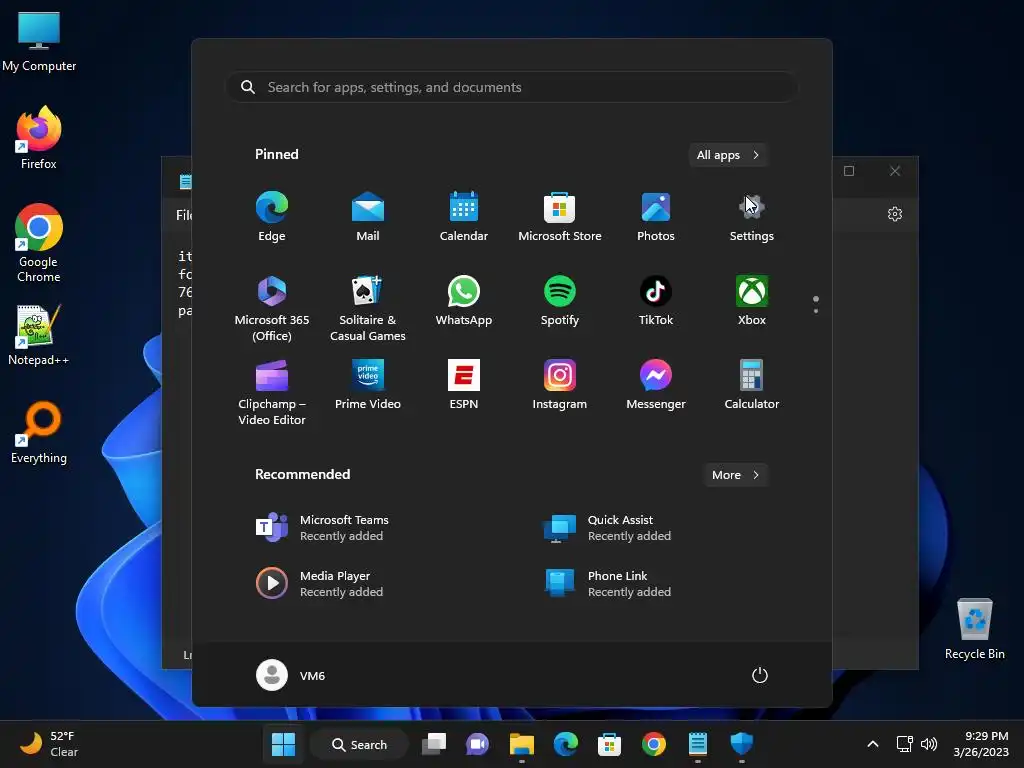Open Notepad settings gear icon
The image size is (1024, 768).
pyautogui.click(x=895, y=214)
